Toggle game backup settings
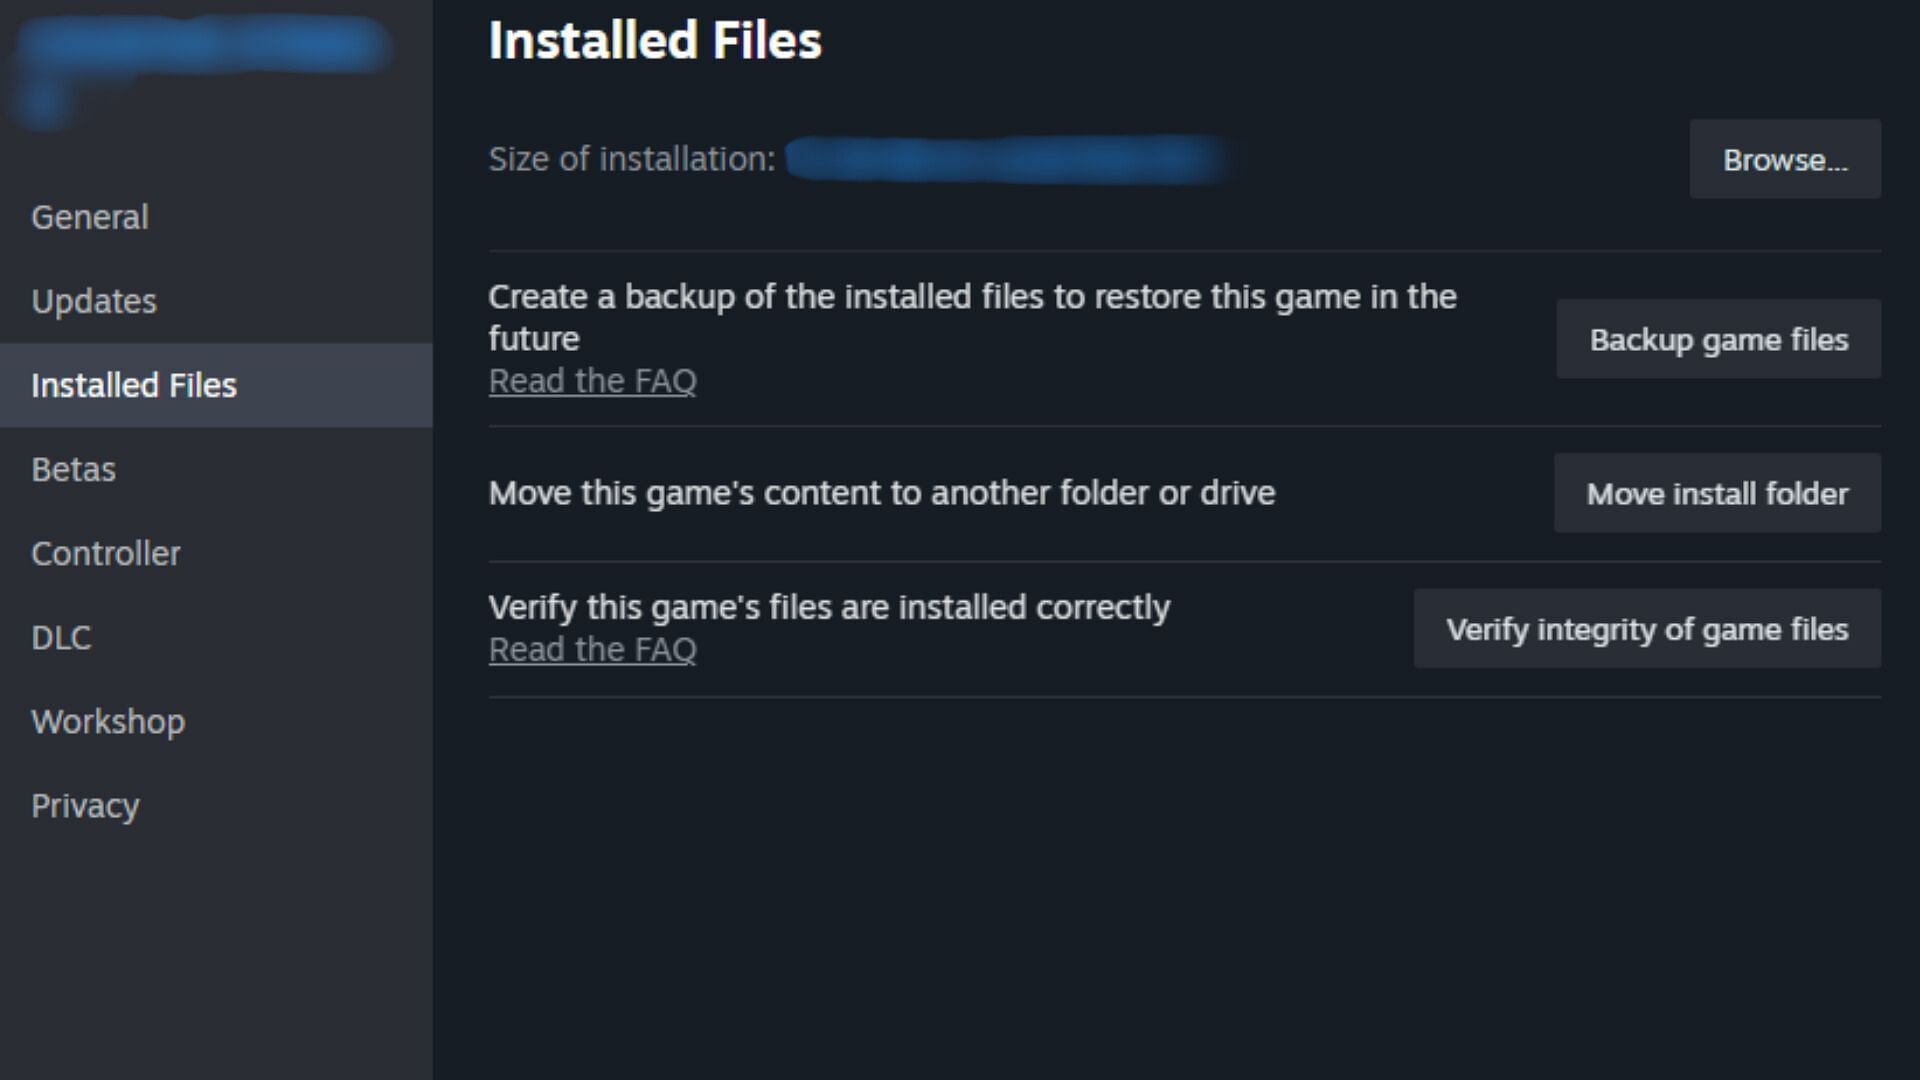The width and height of the screenshot is (1920, 1080). (x=1720, y=339)
